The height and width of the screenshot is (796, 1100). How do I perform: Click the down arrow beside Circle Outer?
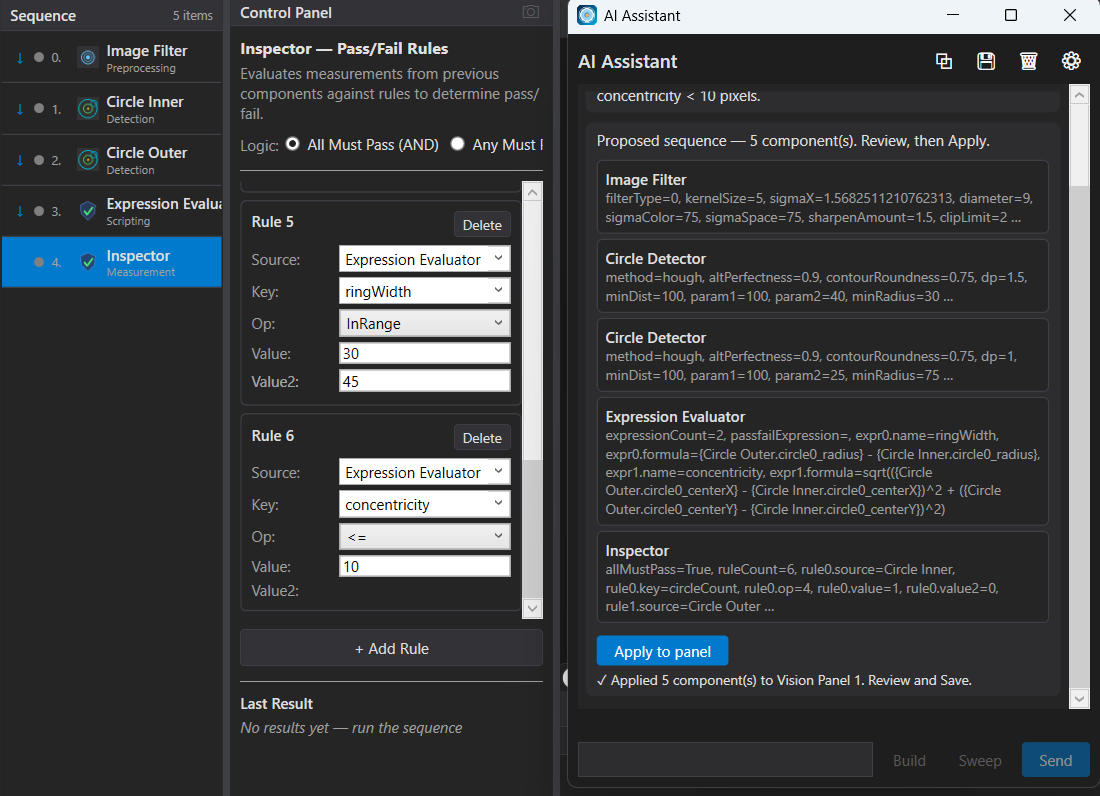point(20,160)
